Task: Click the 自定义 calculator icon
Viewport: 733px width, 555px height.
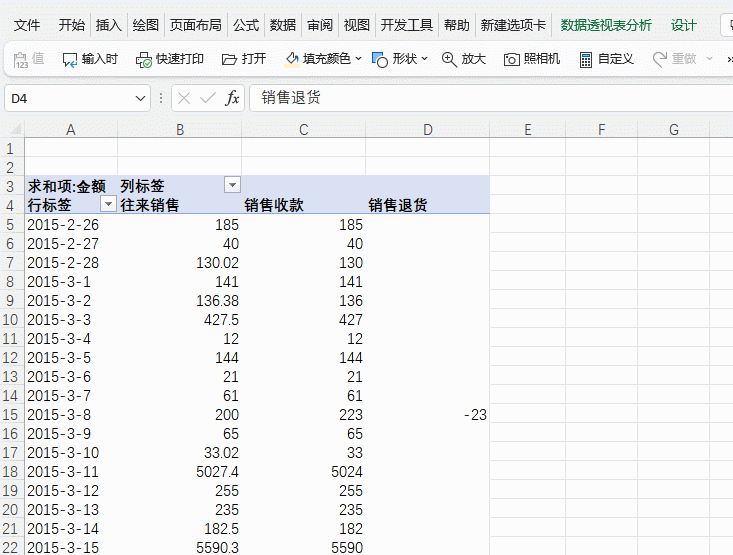Action: coord(586,60)
